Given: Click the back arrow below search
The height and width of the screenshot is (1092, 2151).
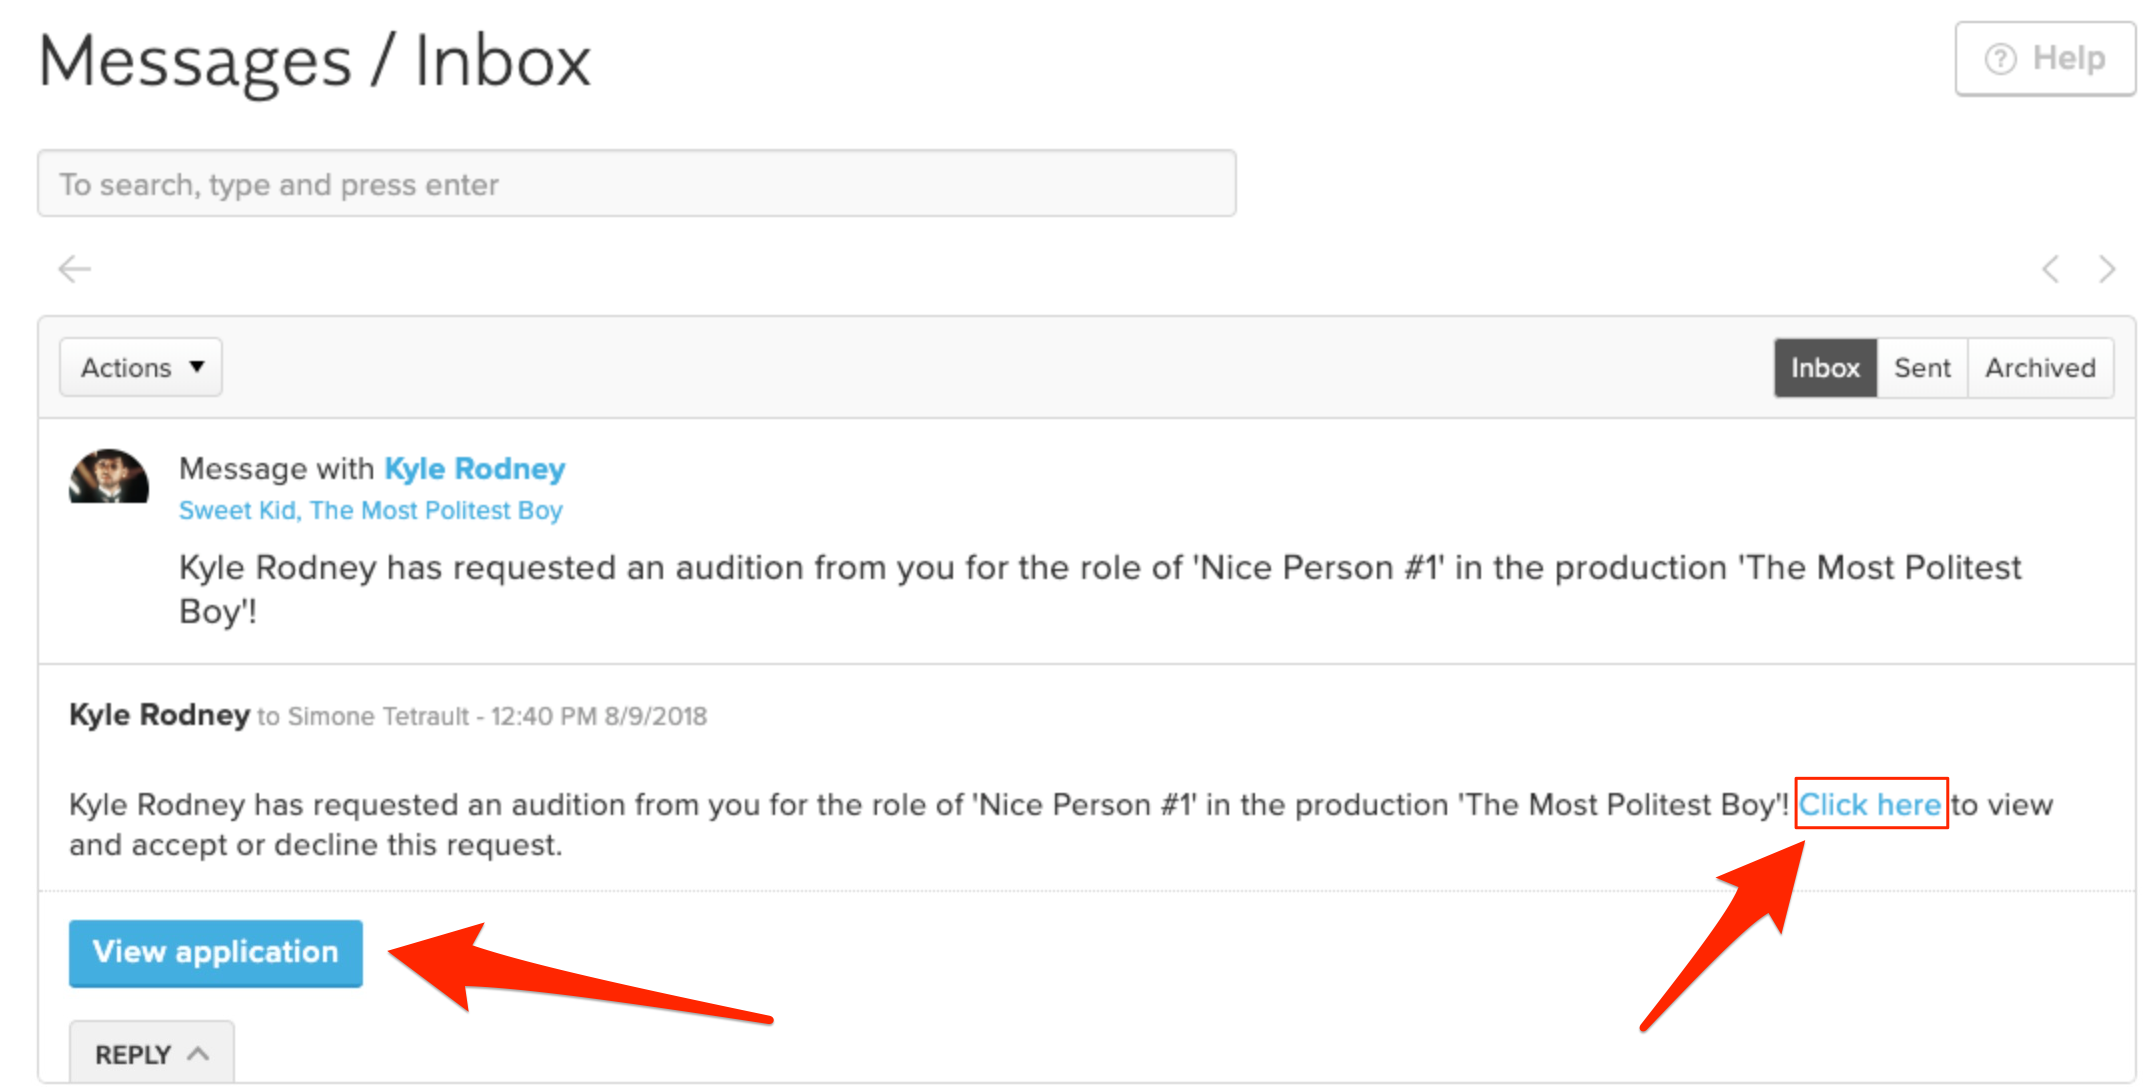Looking at the screenshot, I should pos(75,269).
